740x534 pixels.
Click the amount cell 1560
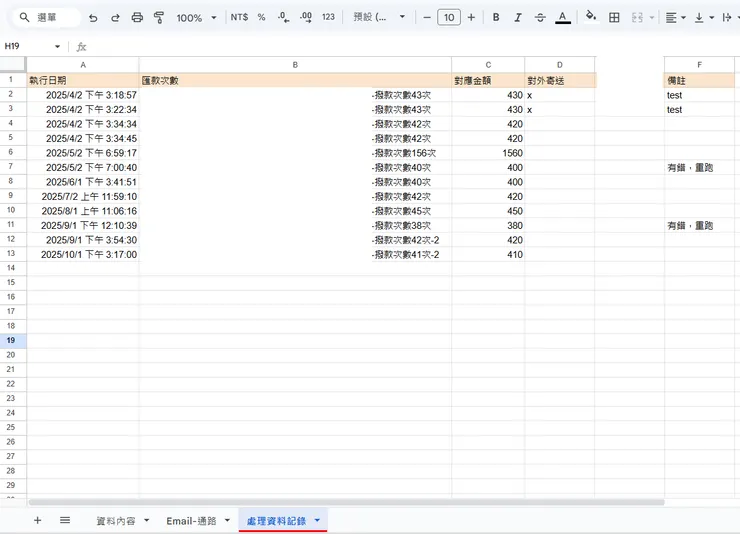pos(488,153)
